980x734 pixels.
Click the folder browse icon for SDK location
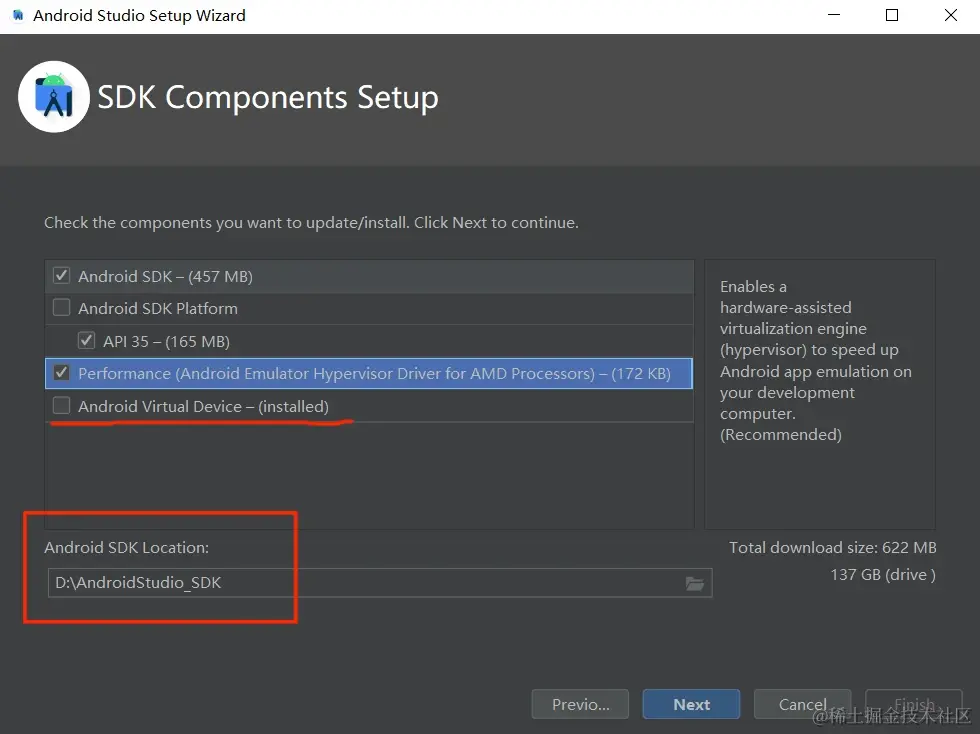[x=694, y=583]
